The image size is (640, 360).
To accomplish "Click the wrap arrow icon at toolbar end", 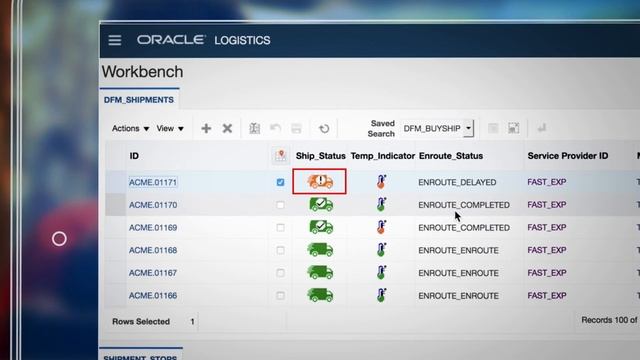I will point(542,128).
